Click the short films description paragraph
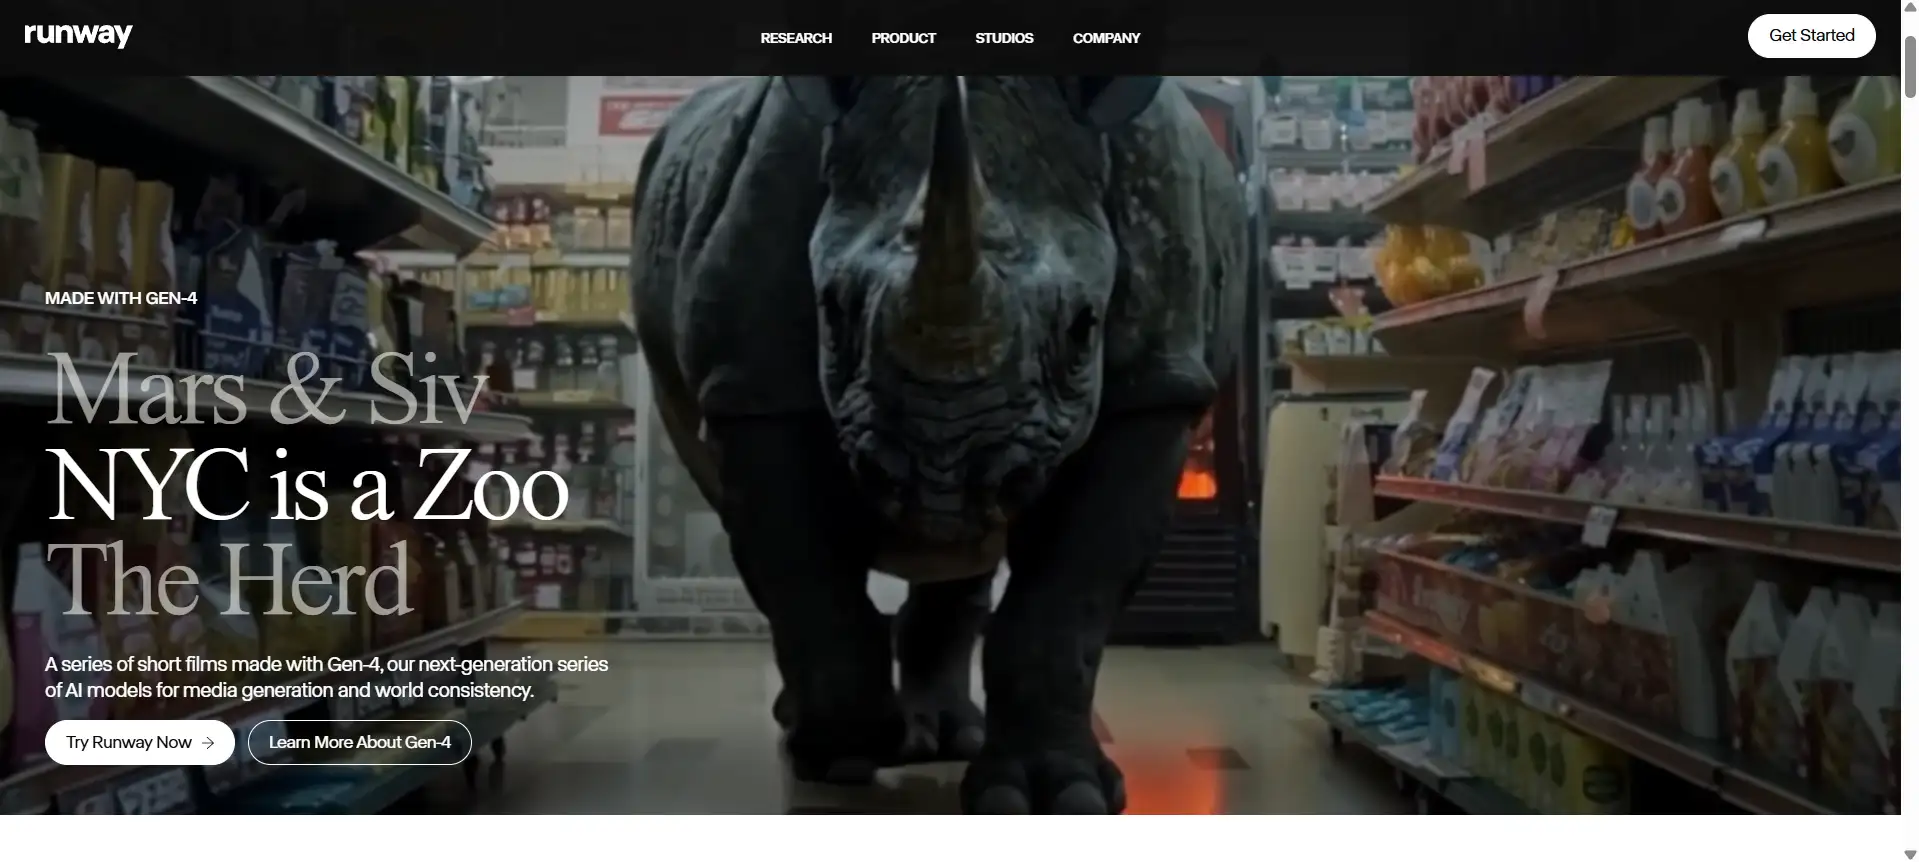The height and width of the screenshot is (862, 1919). click(326, 677)
